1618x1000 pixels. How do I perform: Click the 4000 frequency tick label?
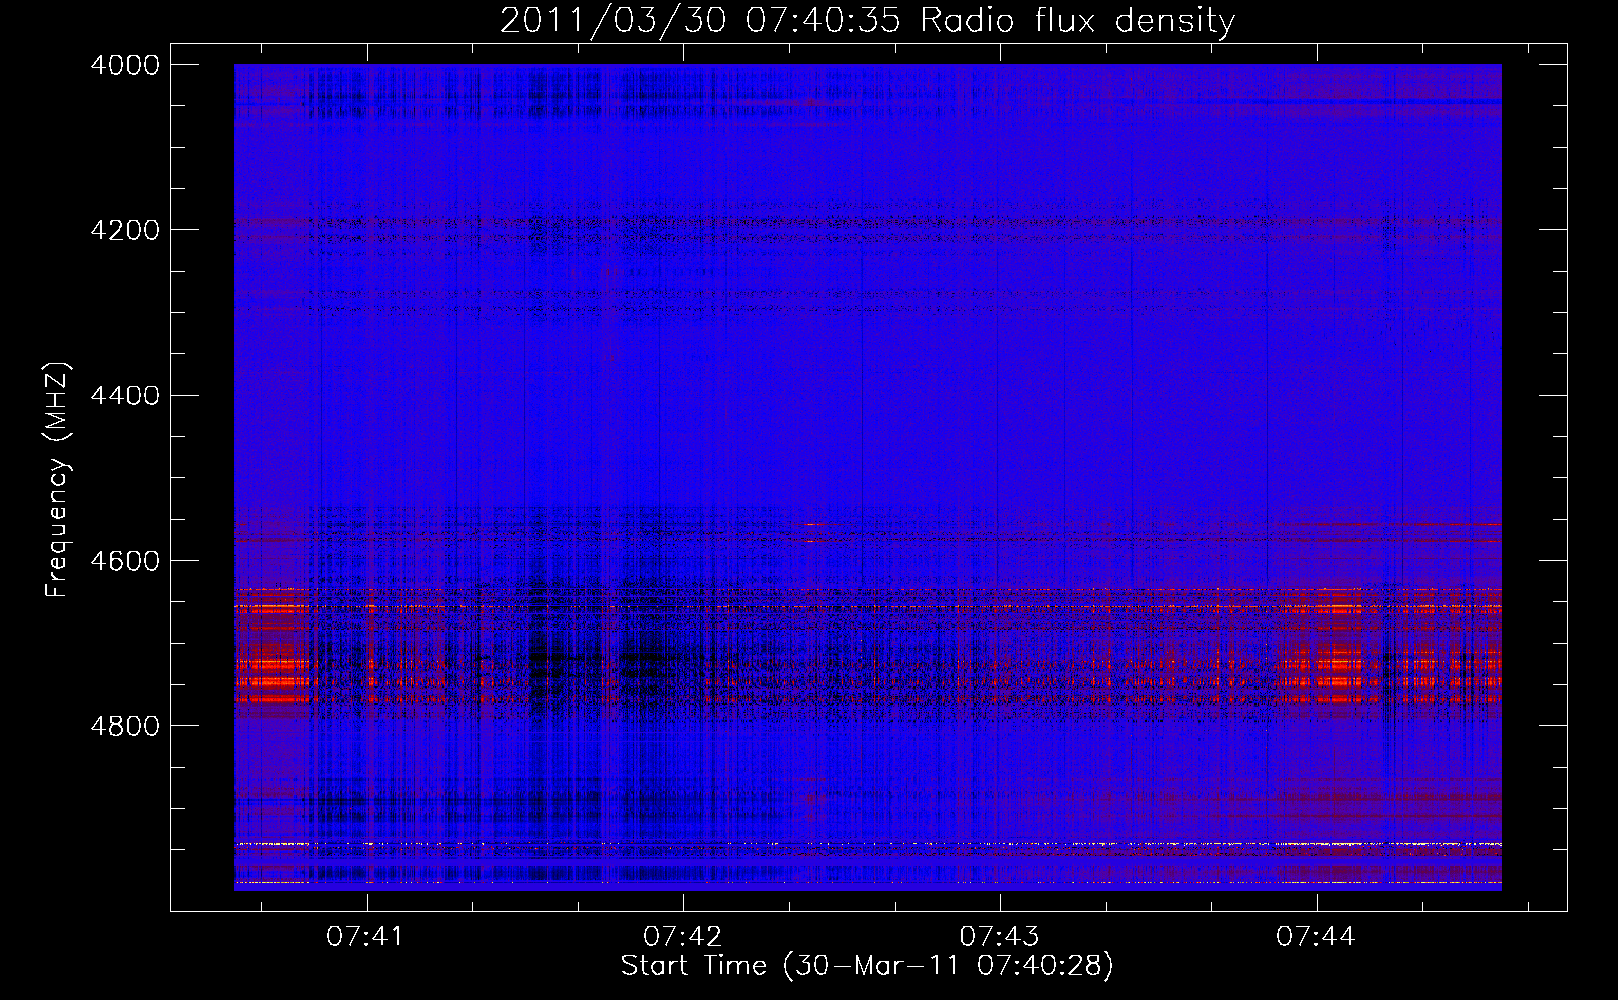[x=125, y=65]
